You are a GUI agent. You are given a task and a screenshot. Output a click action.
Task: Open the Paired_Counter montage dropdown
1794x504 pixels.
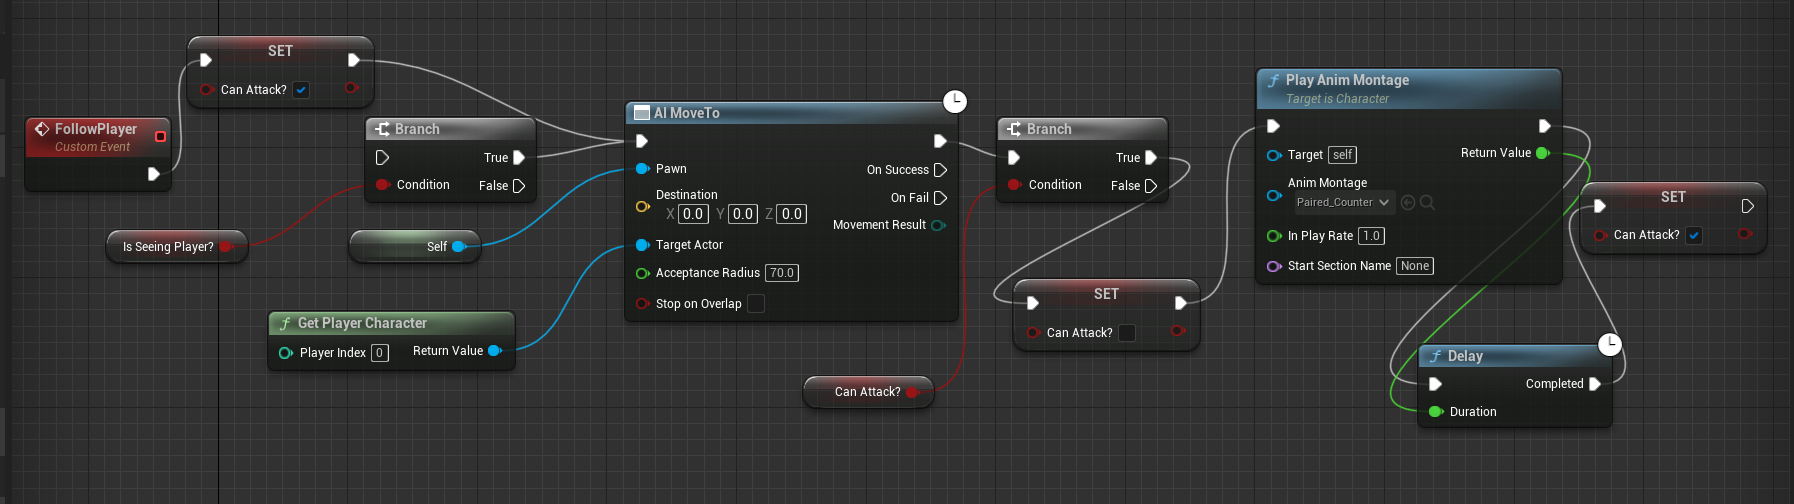pos(1343,202)
